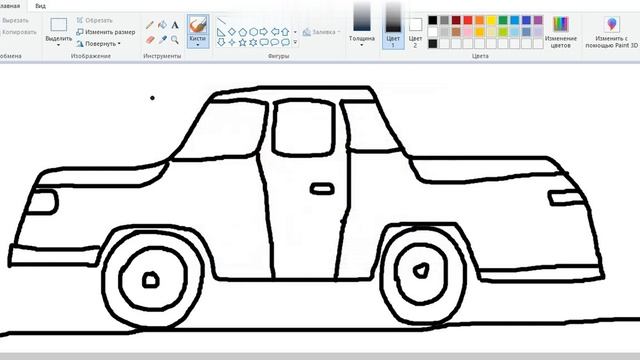The image size is (640, 360).
Task: Pick the pink color swatch
Action: [468, 32]
